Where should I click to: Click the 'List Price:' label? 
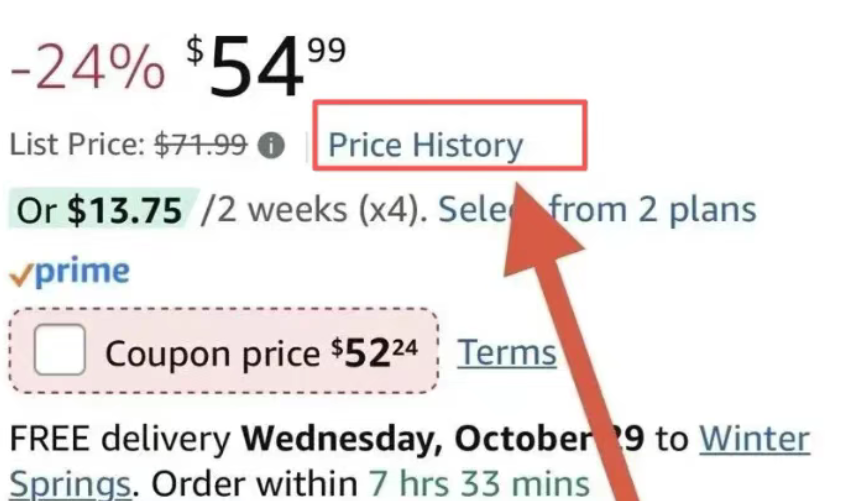tap(77, 146)
